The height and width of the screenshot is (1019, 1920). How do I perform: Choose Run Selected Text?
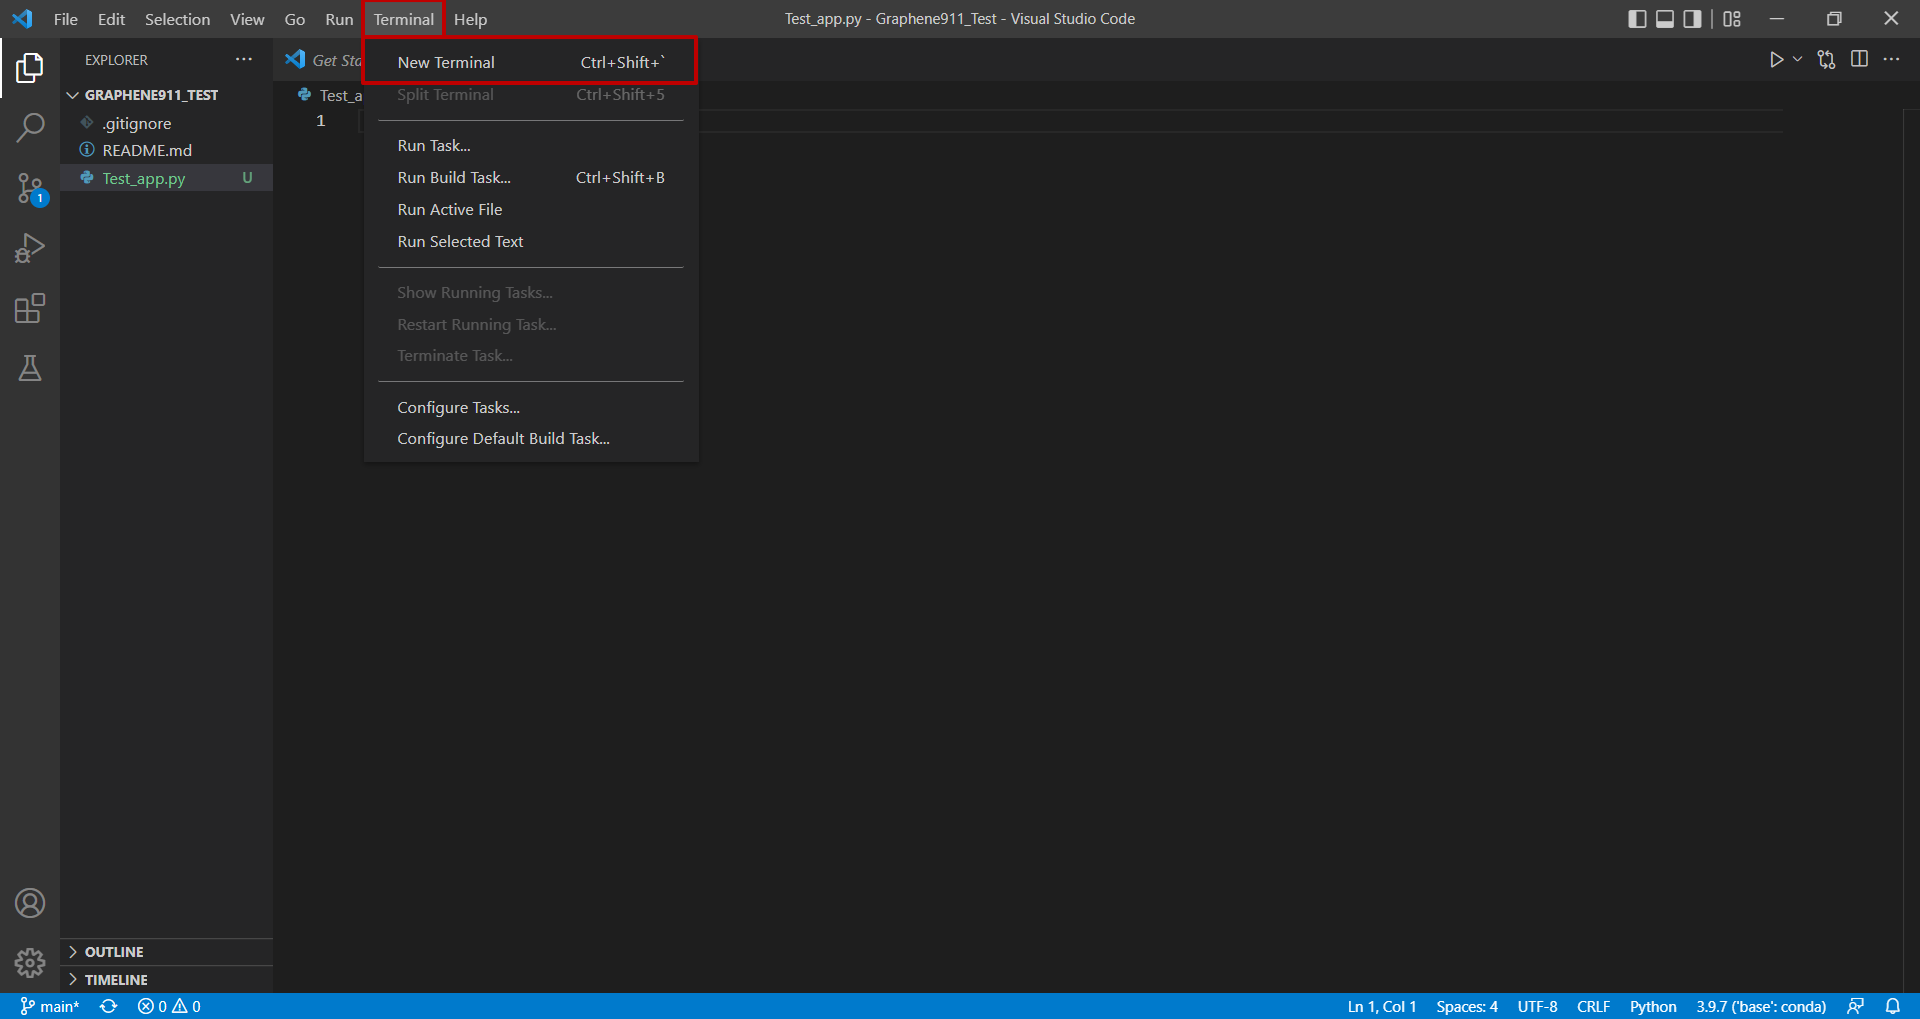pyautogui.click(x=531, y=241)
